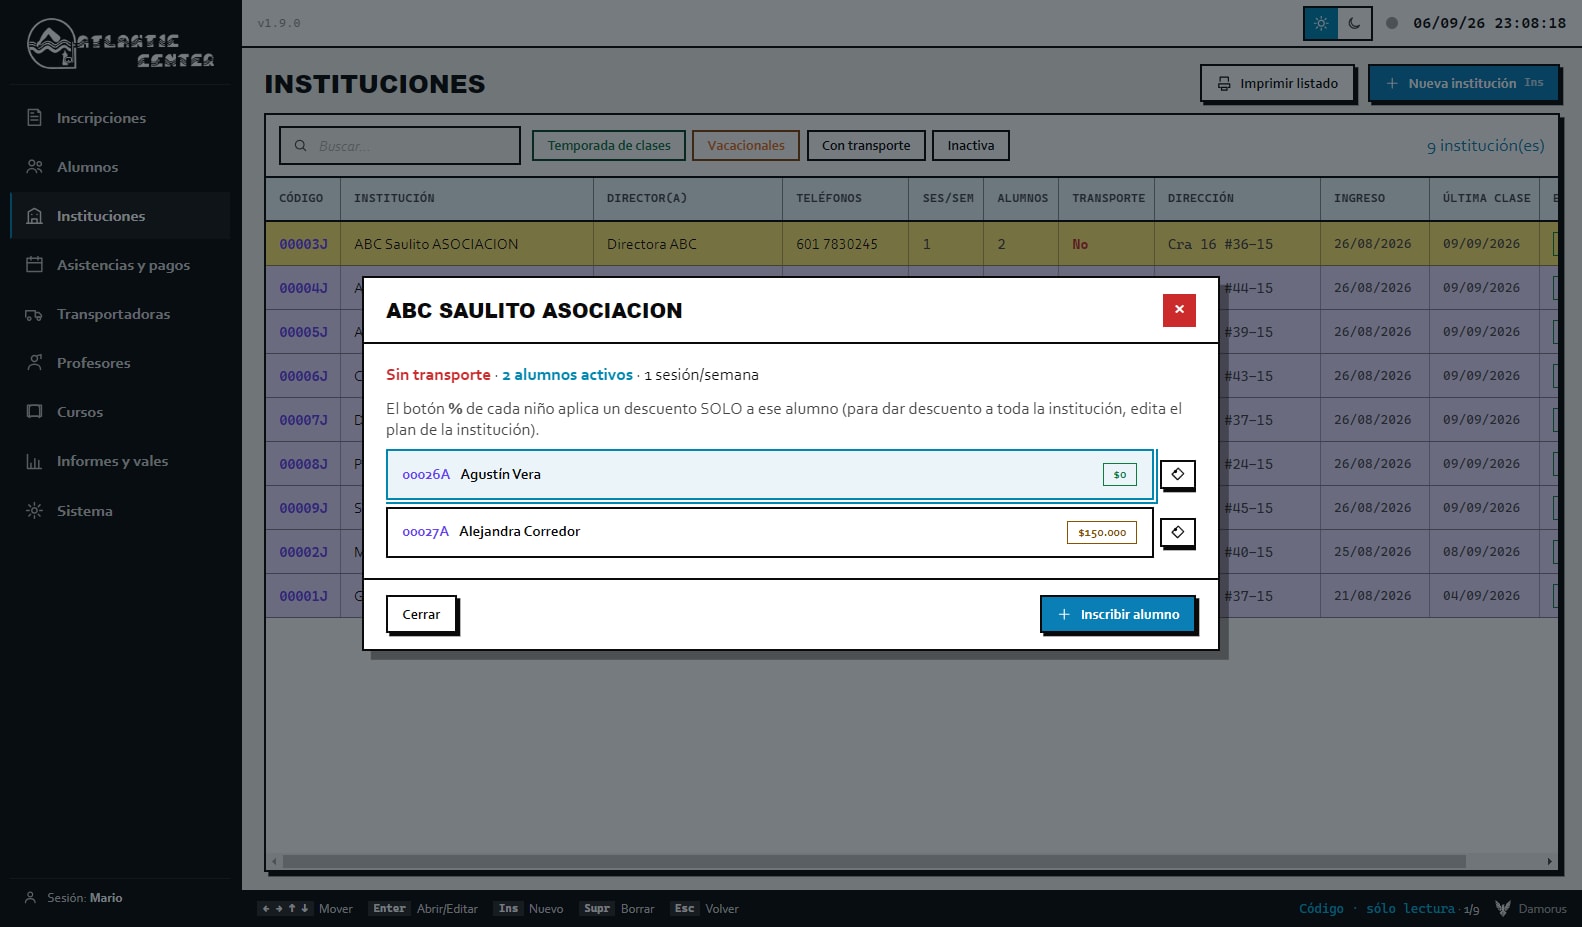
Task: Click the Sistema gear icon
Action: tap(34, 511)
